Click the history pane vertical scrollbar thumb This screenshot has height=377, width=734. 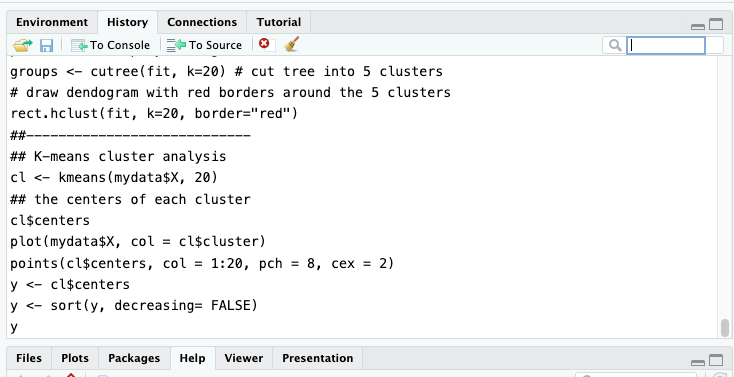coord(725,327)
